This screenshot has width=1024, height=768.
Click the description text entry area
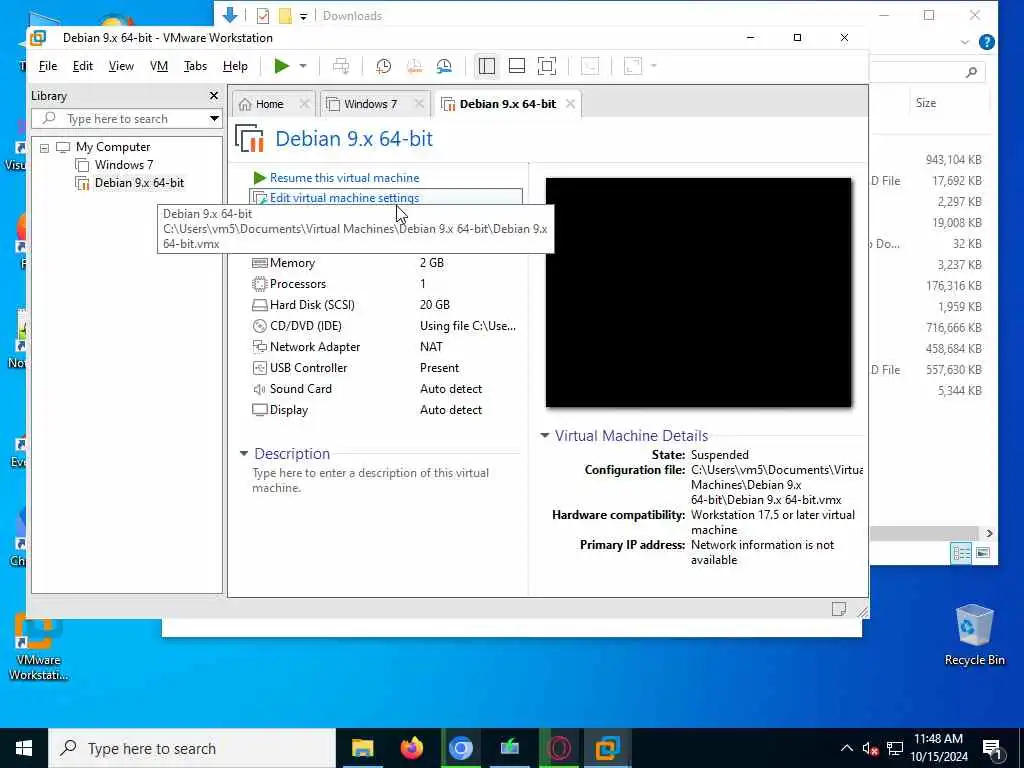pos(385,481)
